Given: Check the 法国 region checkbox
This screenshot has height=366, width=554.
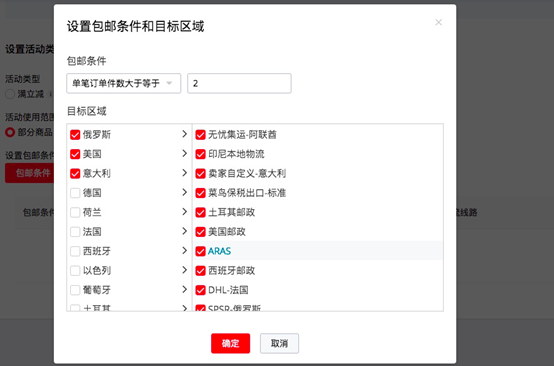Looking at the screenshot, I should 75,232.
